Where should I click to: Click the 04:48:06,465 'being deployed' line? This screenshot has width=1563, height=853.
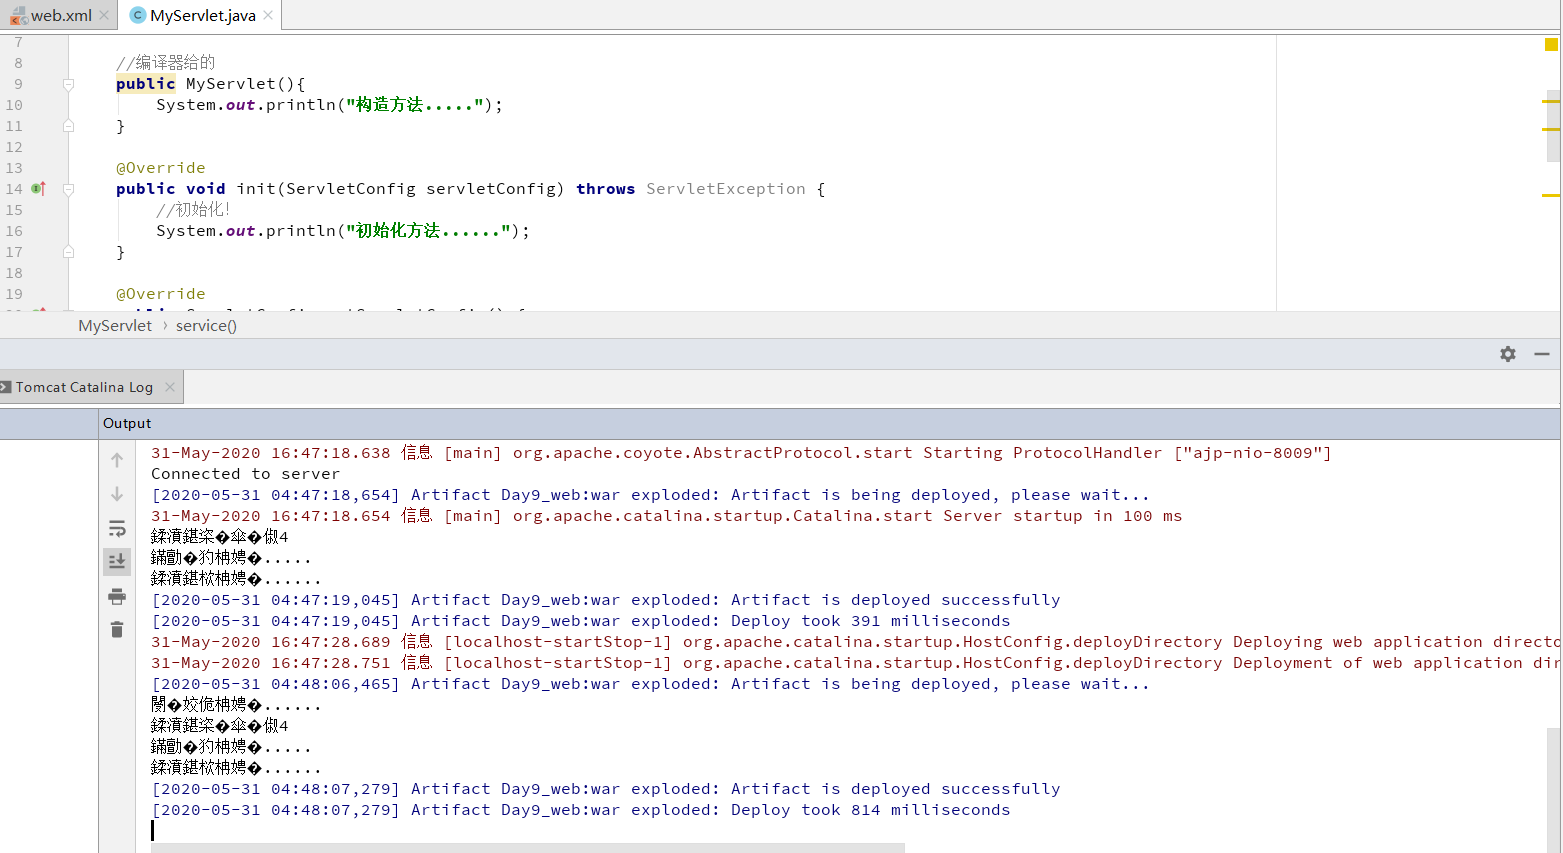(x=651, y=684)
